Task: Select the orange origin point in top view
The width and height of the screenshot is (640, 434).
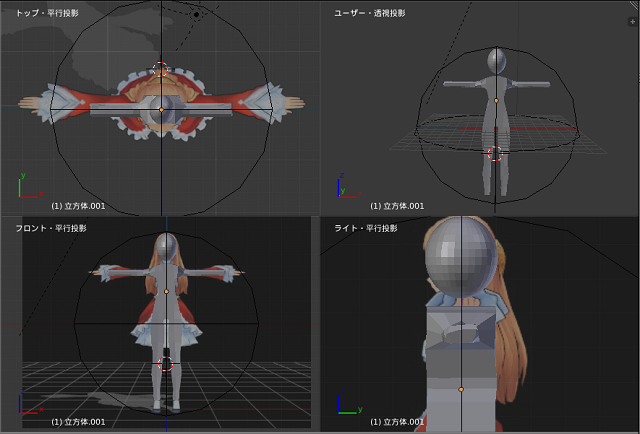Action: 161,110
